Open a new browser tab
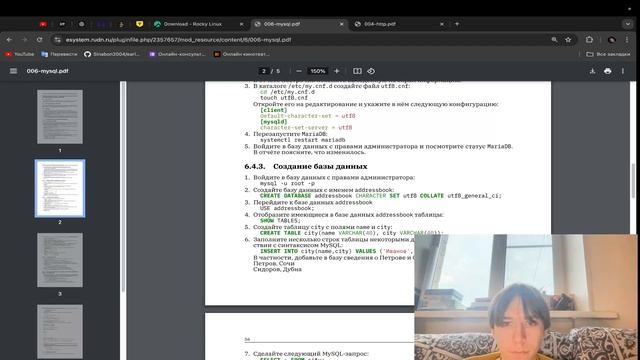The height and width of the screenshot is (360, 640). 457,24
